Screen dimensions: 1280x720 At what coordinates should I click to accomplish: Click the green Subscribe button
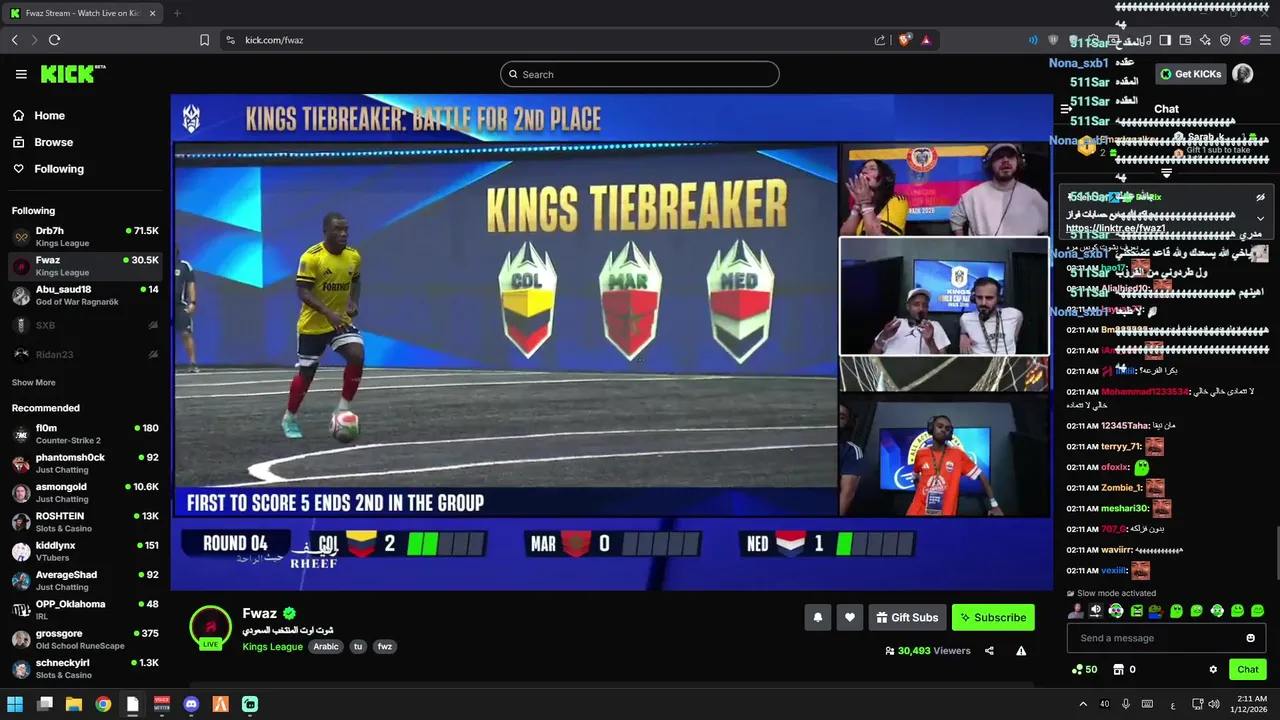tap(993, 618)
